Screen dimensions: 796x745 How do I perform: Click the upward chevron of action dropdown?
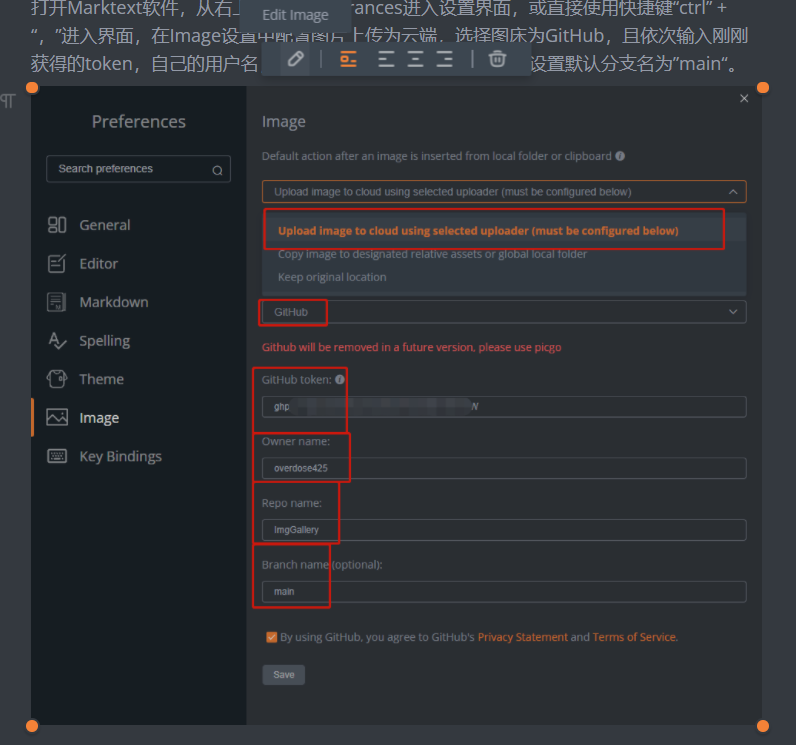click(x=733, y=192)
